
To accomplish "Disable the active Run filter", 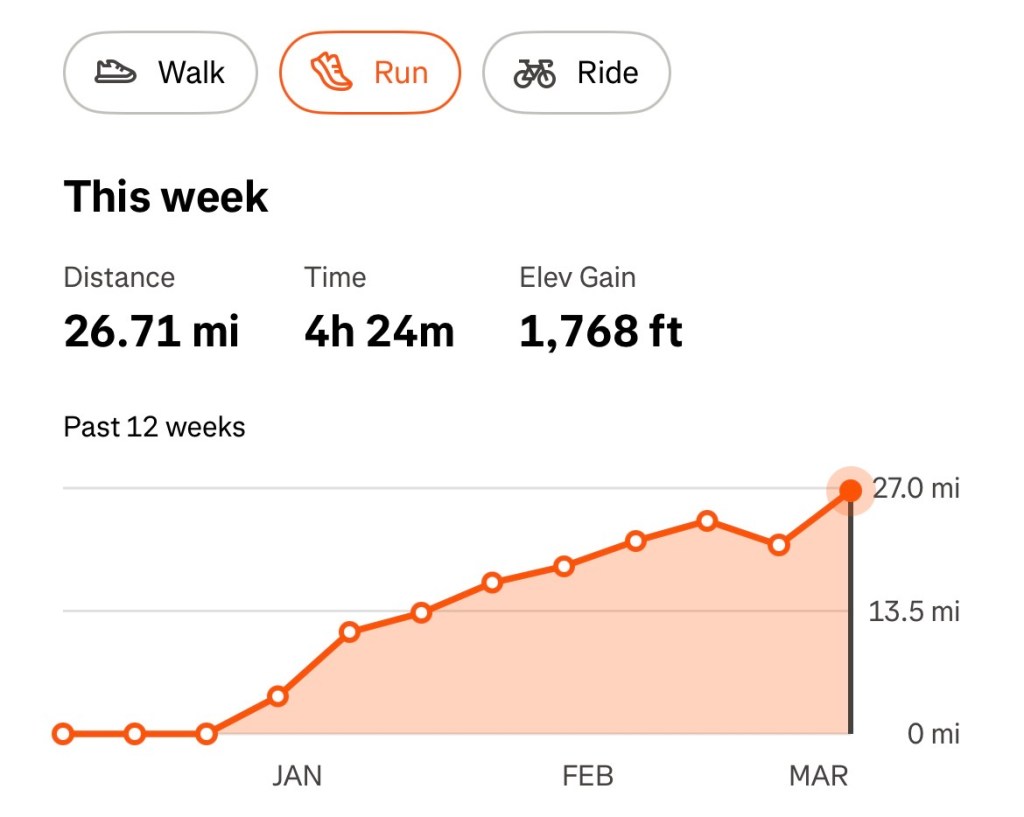I will click(x=369, y=71).
